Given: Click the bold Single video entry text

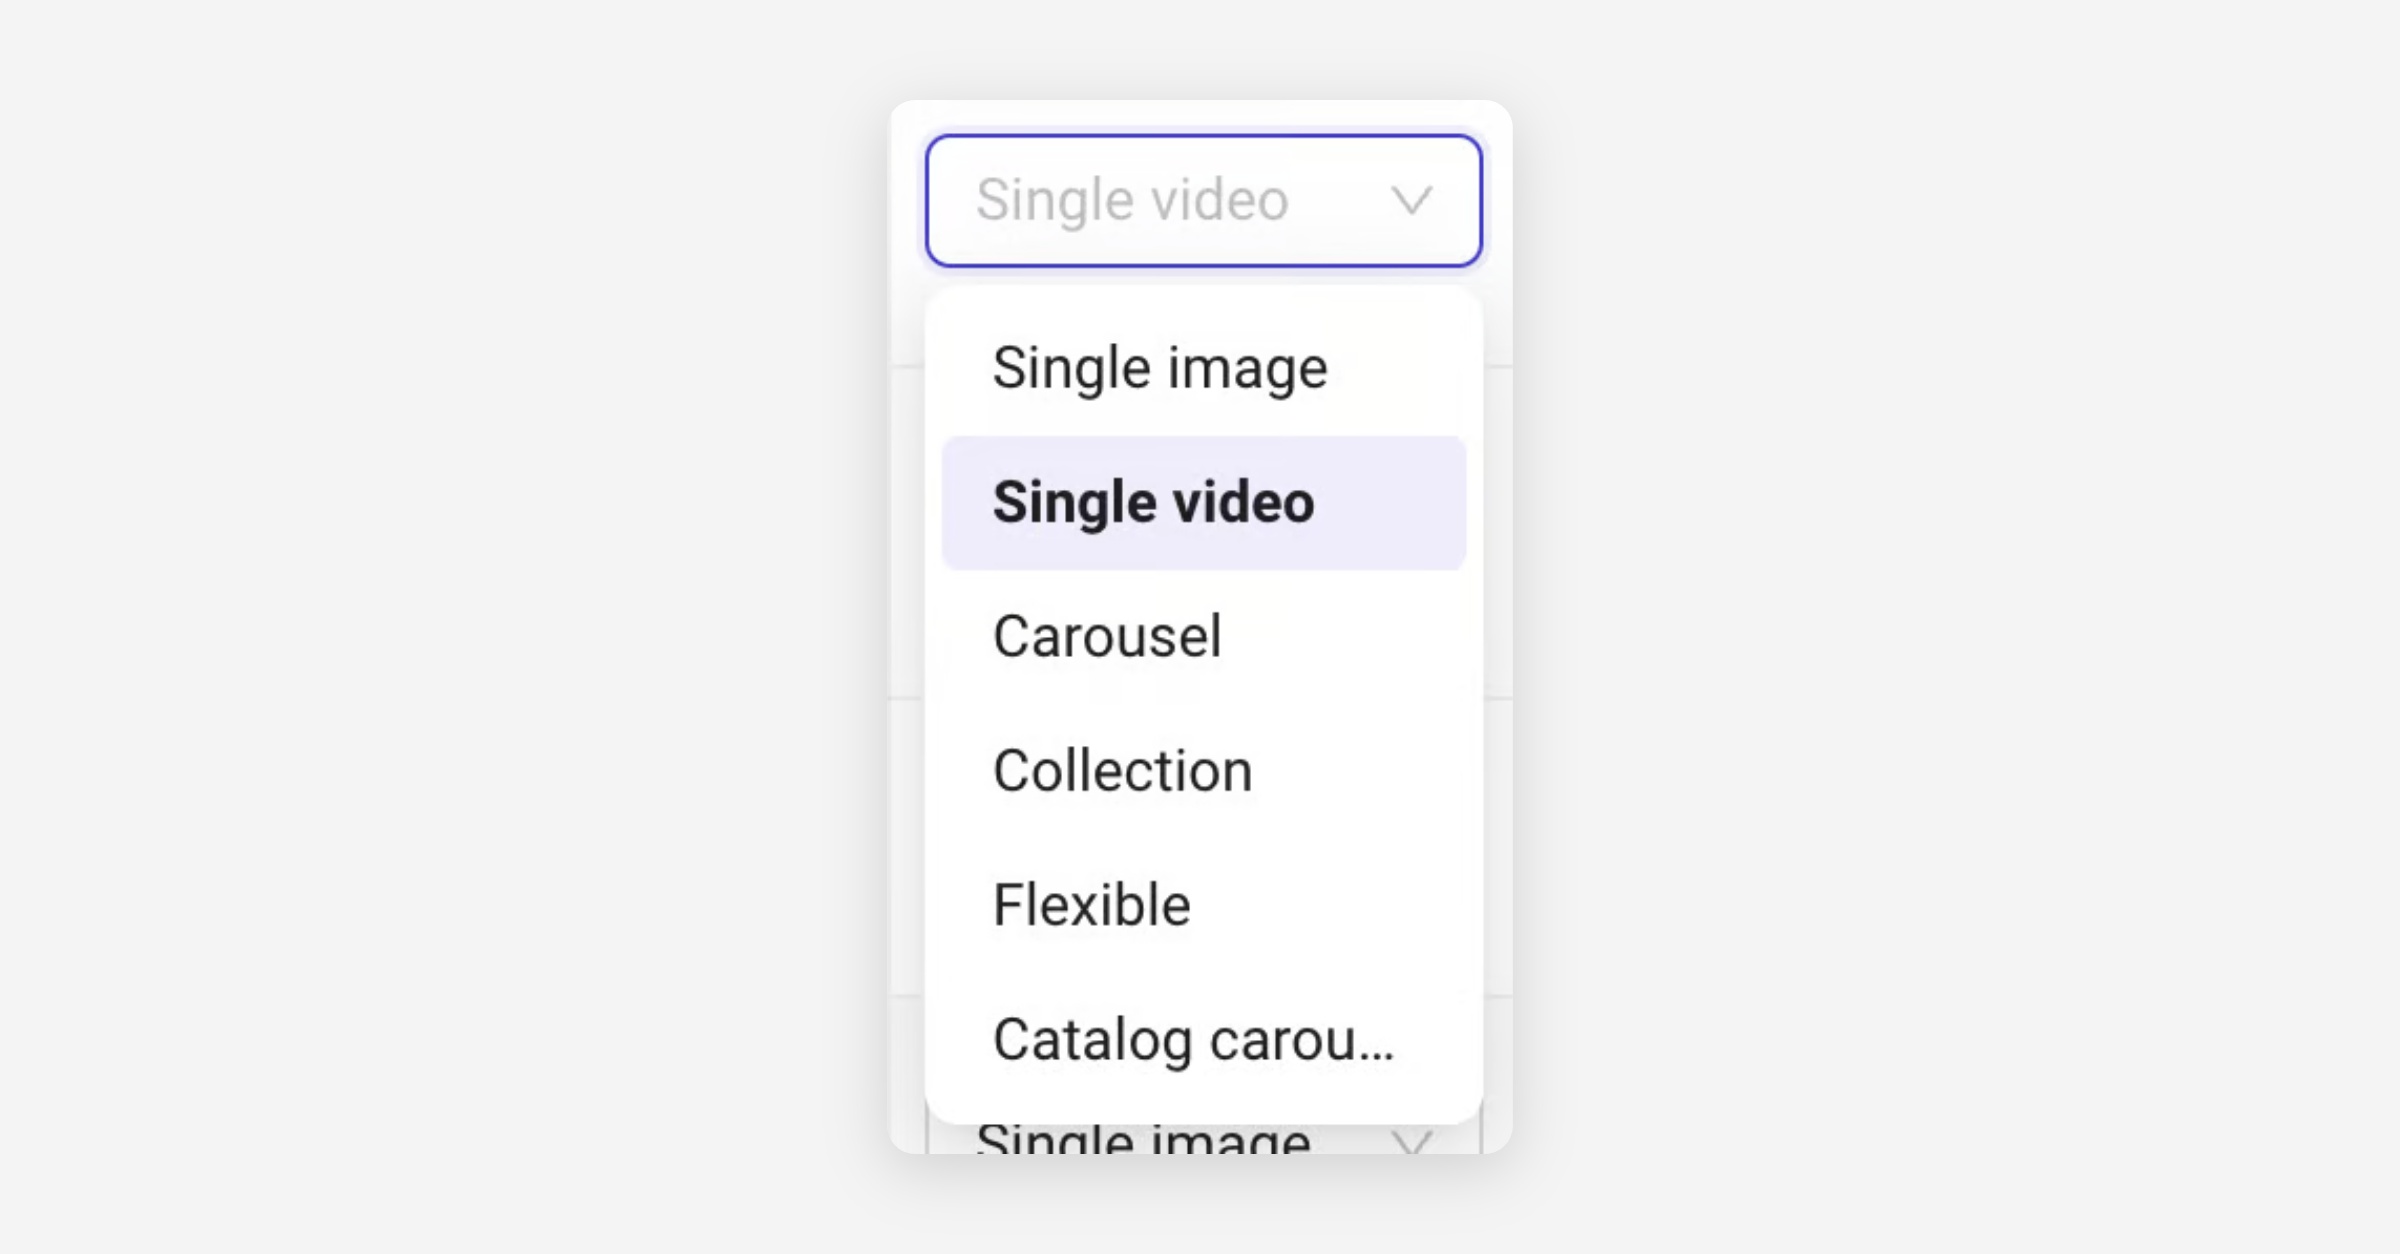Looking at the screenshot, I should tap(1153, 502).
